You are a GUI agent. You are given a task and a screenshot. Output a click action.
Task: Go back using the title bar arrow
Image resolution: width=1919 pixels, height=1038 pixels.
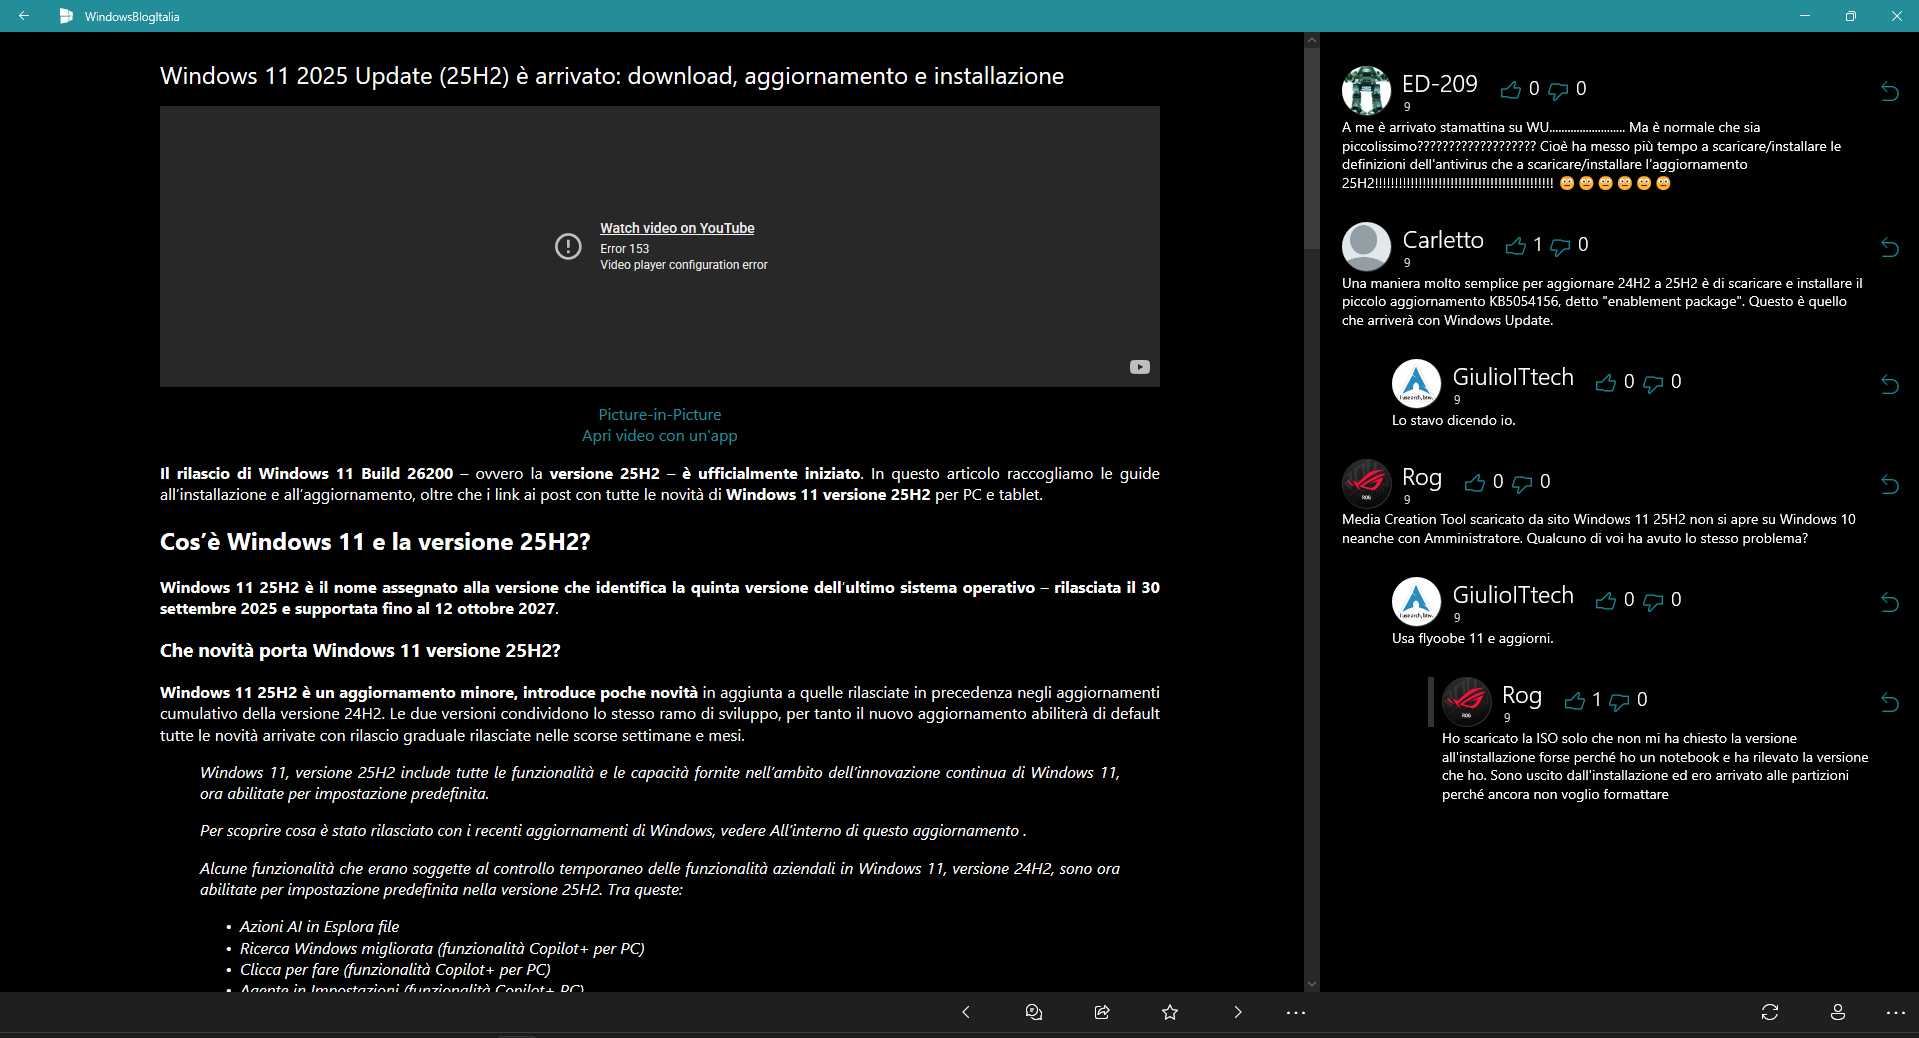click(x=24, y=16)
